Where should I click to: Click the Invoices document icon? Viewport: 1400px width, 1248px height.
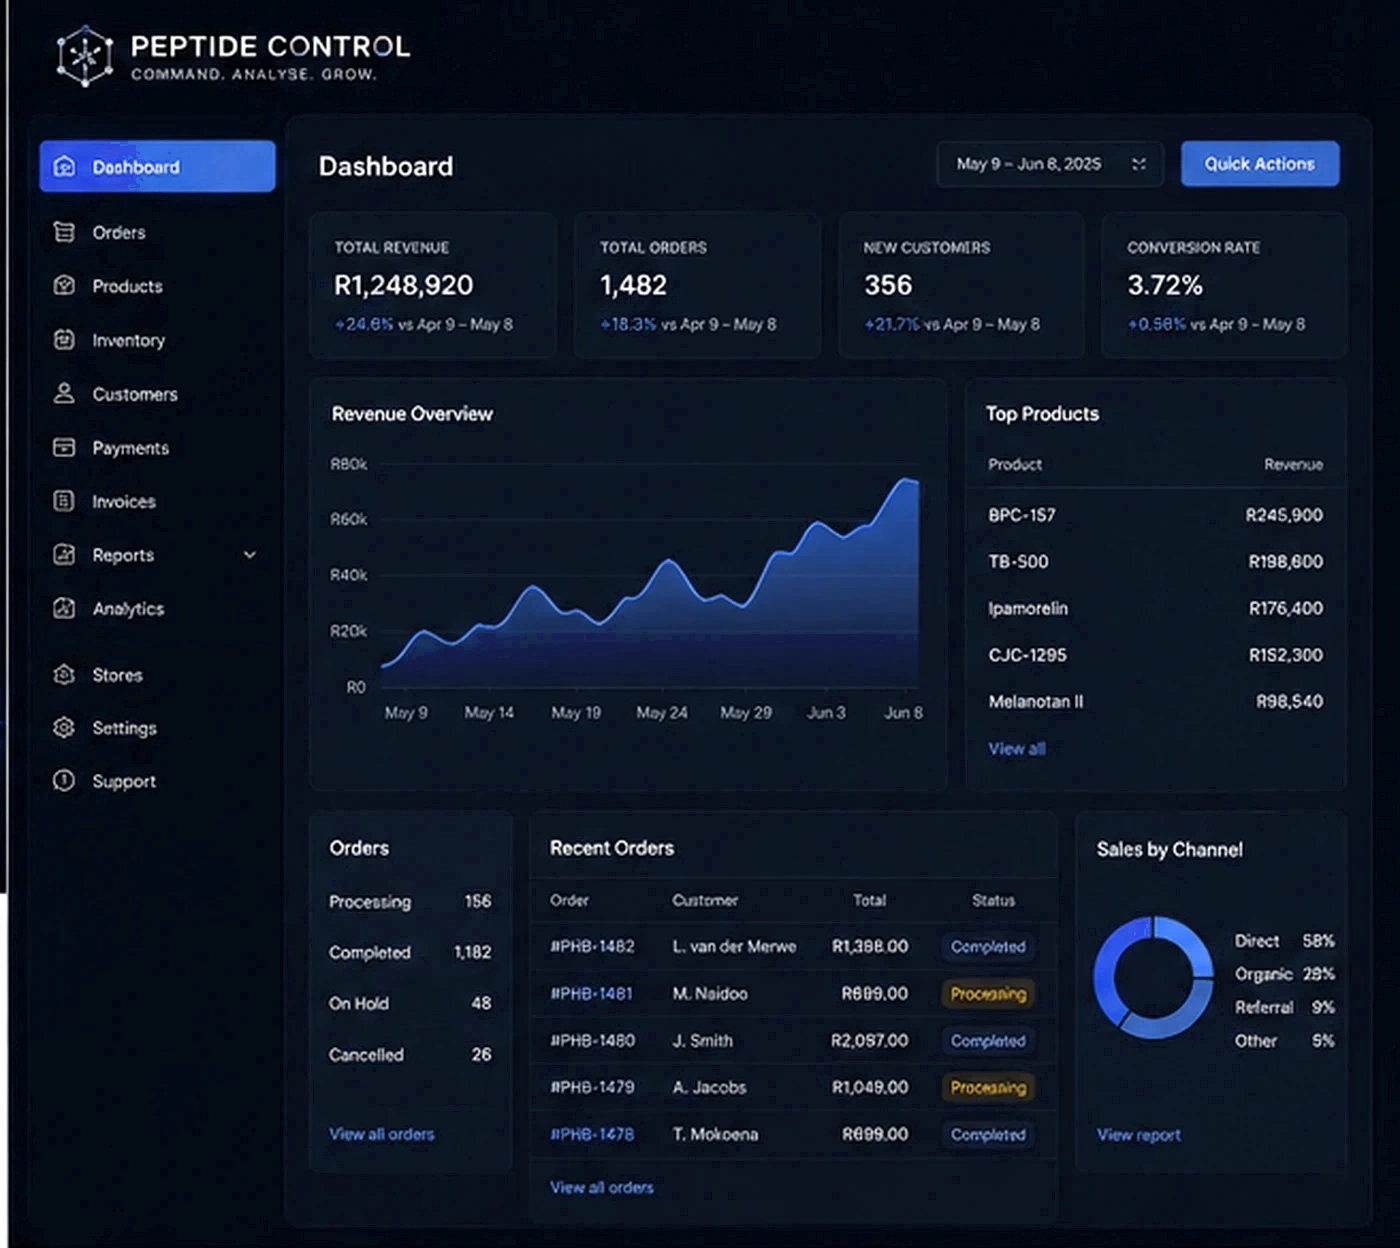64,501
